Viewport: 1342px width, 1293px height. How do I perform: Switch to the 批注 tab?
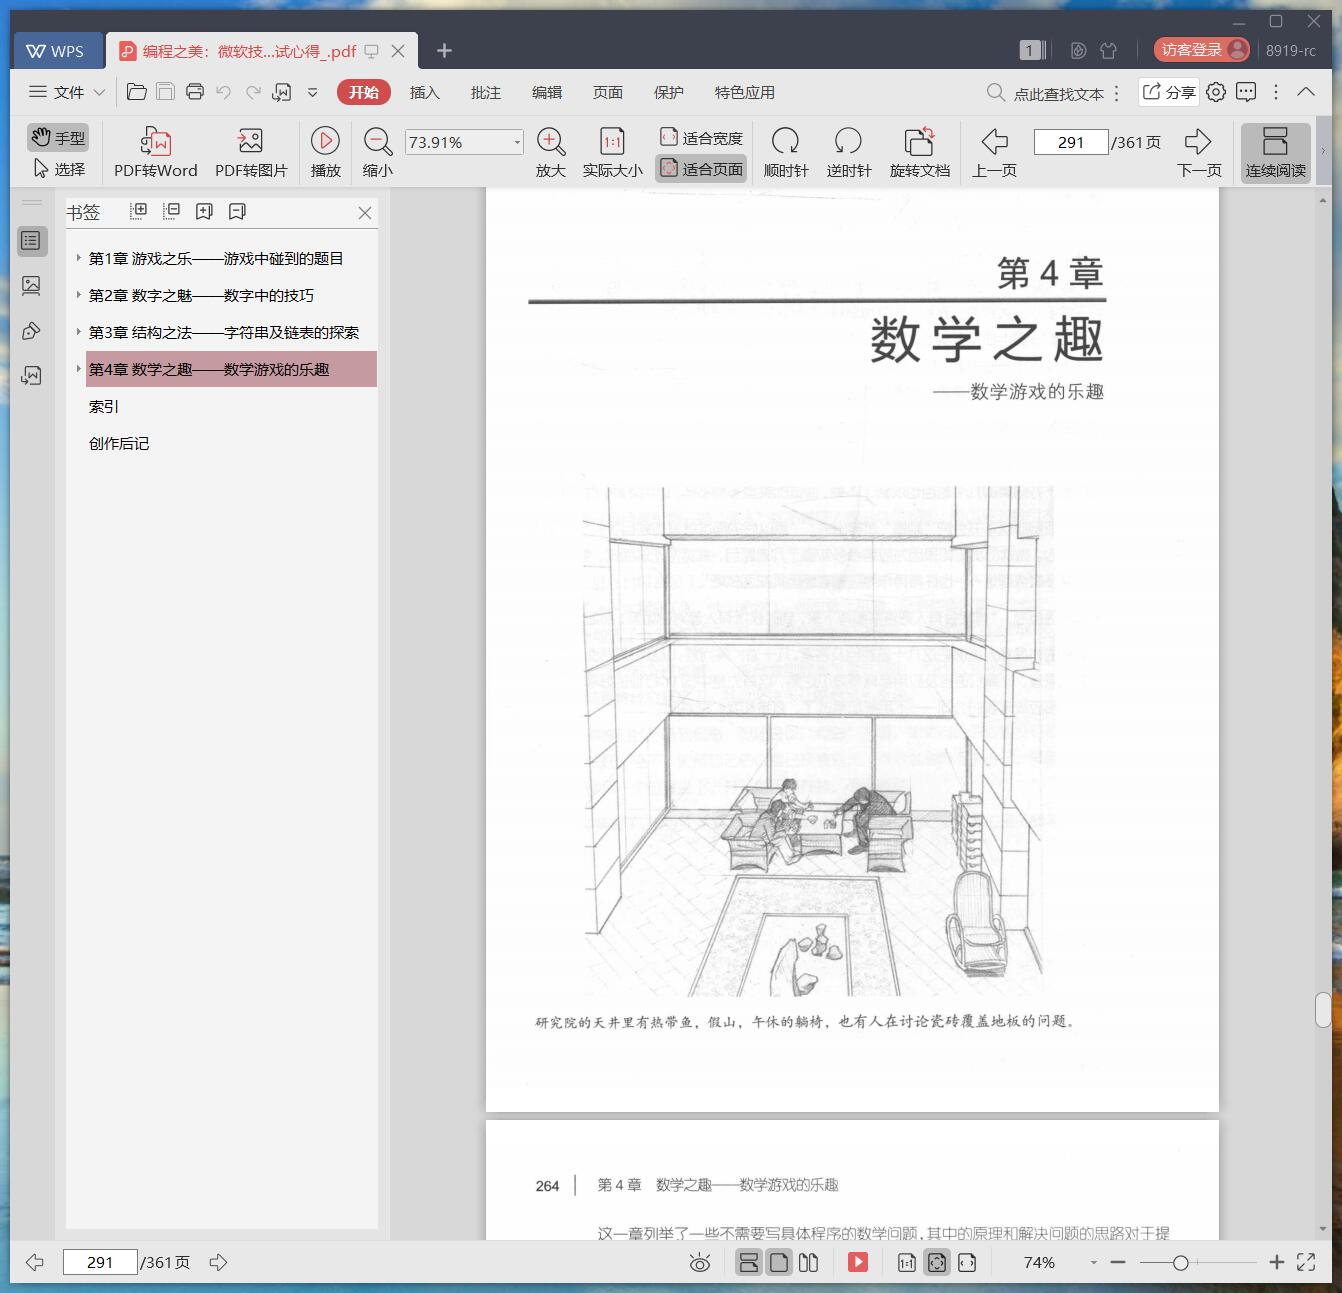485,92
